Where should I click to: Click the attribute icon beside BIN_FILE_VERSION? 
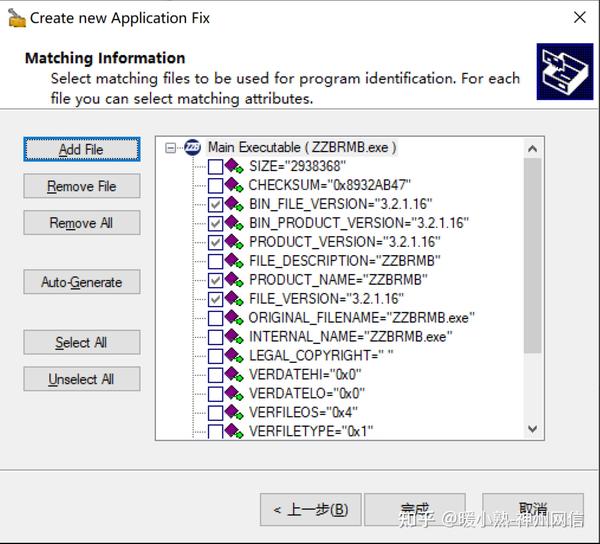pyautogui.click(x=234, y=204)
